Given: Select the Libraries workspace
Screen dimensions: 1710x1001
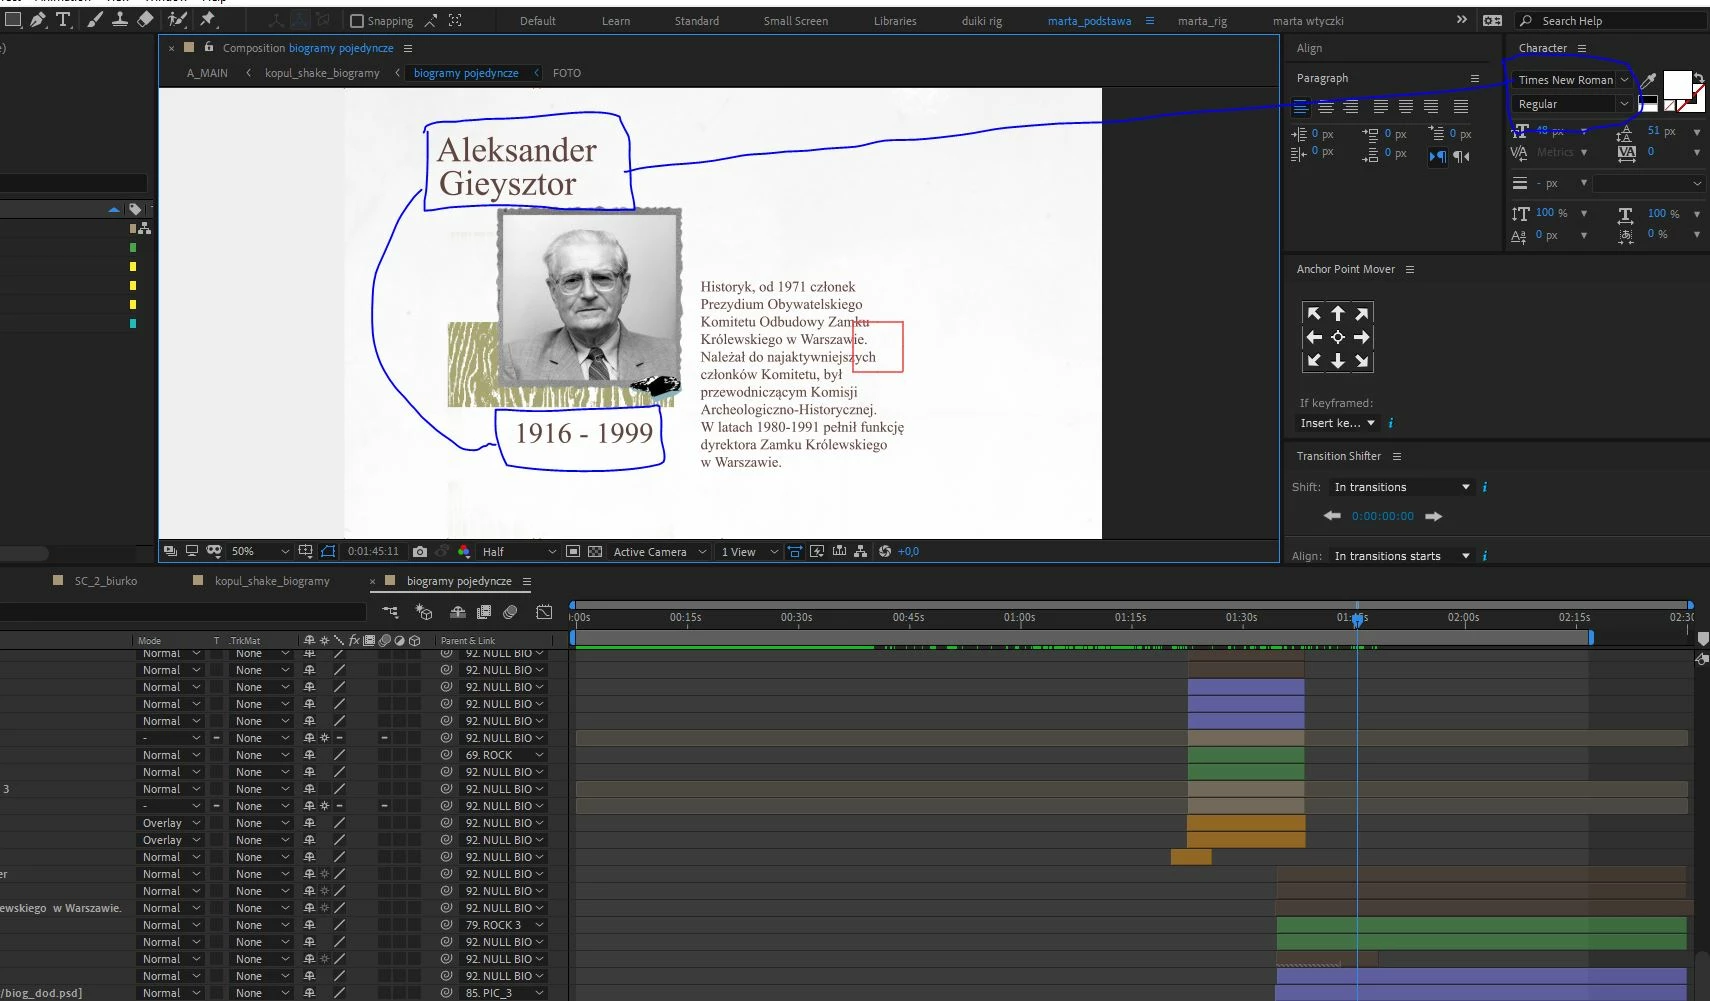Looking at the screenshot, I should (895, 21).
